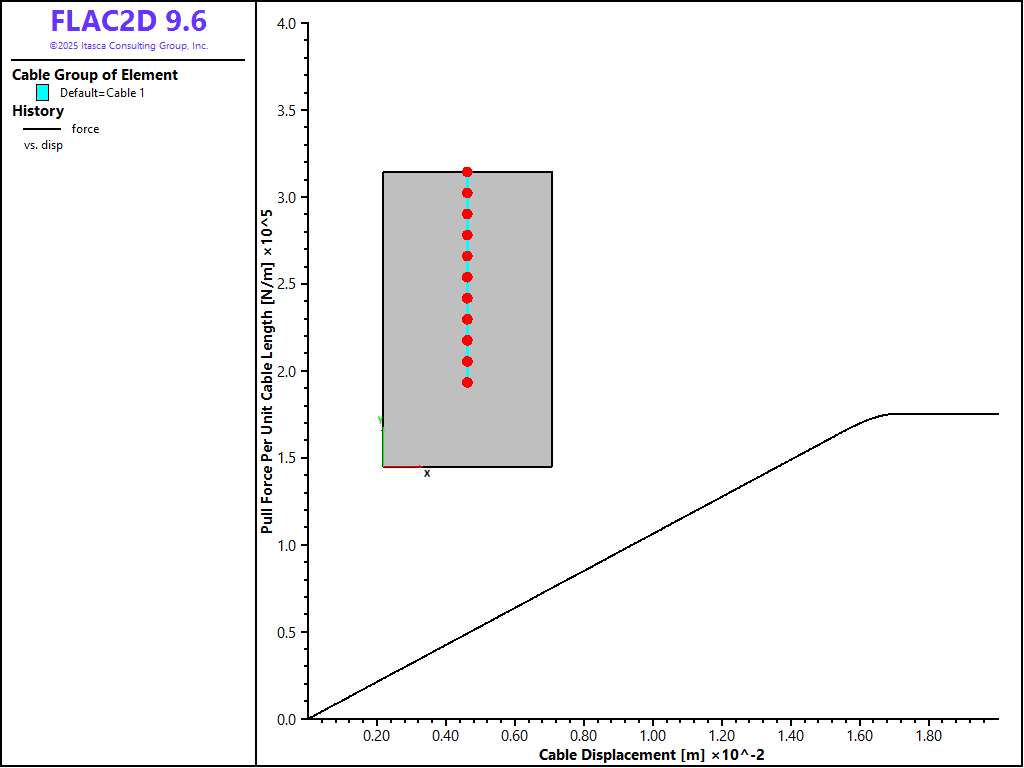
Task: Click the Cable Group of Element heading
Action: click(x=95, y=75)
